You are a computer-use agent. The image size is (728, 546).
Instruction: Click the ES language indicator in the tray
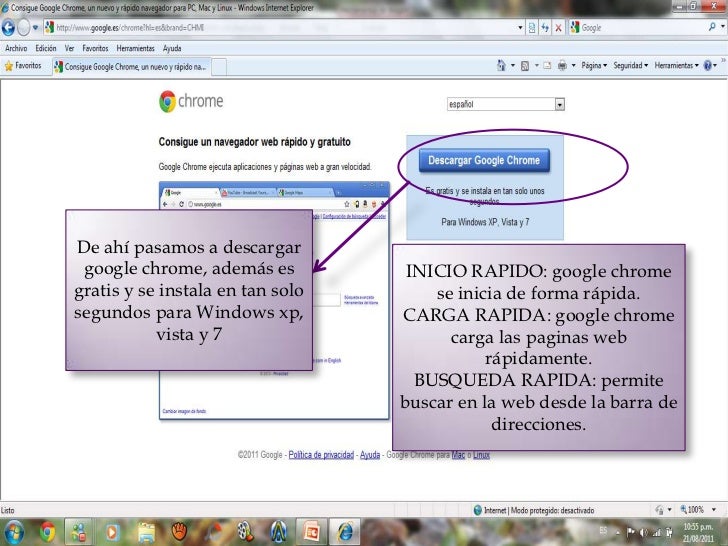[x=603, y=530]
